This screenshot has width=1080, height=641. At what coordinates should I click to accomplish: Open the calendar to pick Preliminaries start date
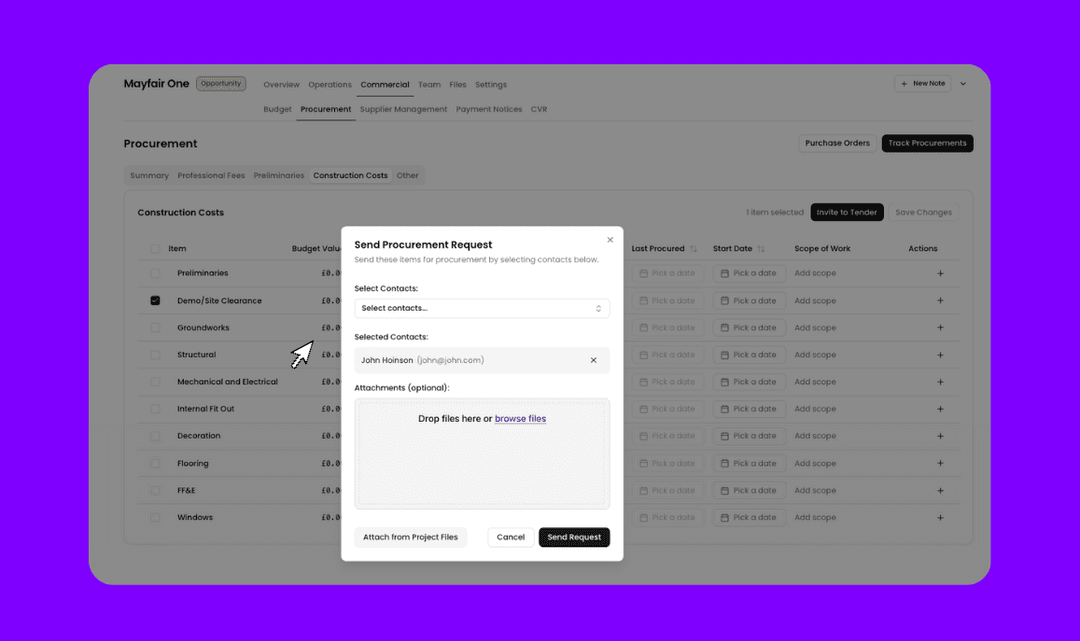(x=748, y=272)
